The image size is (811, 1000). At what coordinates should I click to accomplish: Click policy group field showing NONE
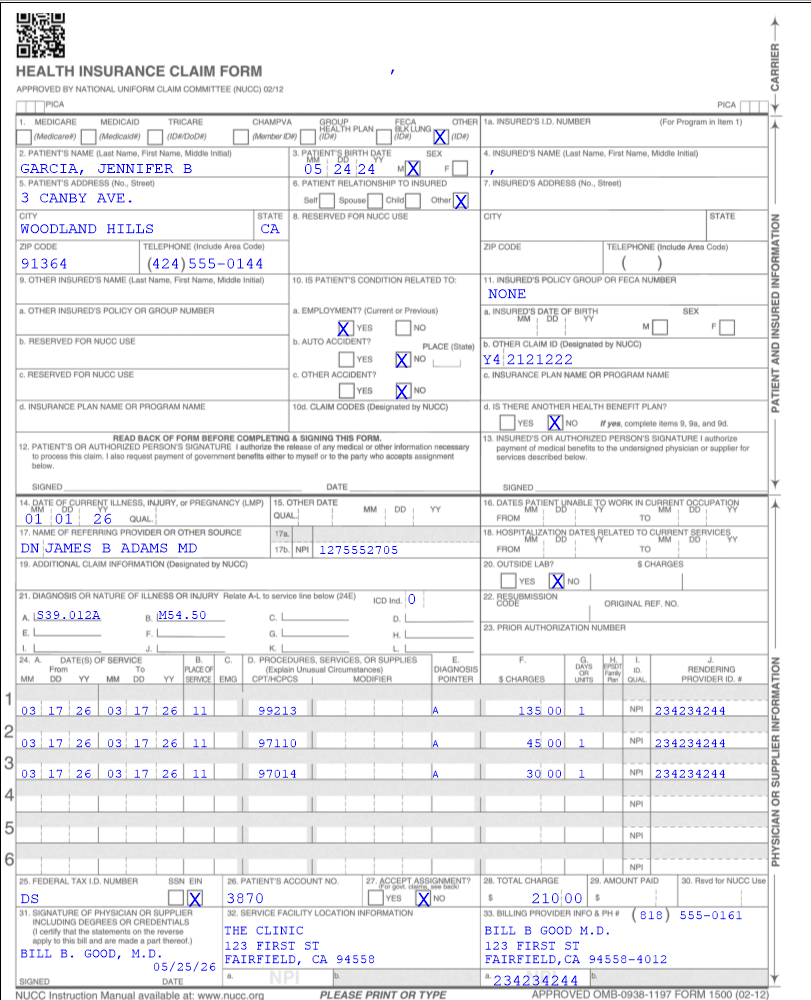click(507, 294)
